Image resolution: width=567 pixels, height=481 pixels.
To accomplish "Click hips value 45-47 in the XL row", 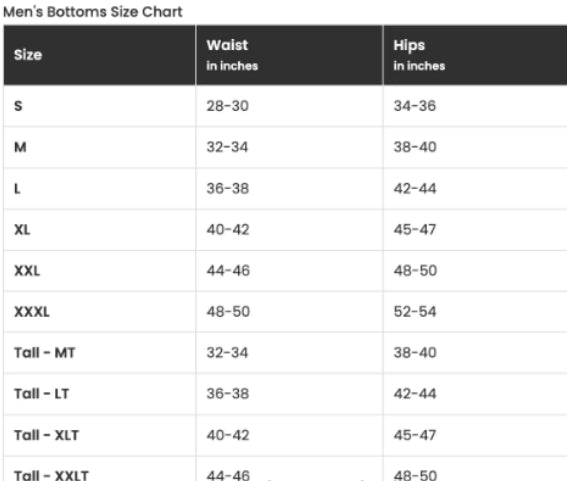I will 415,230.
